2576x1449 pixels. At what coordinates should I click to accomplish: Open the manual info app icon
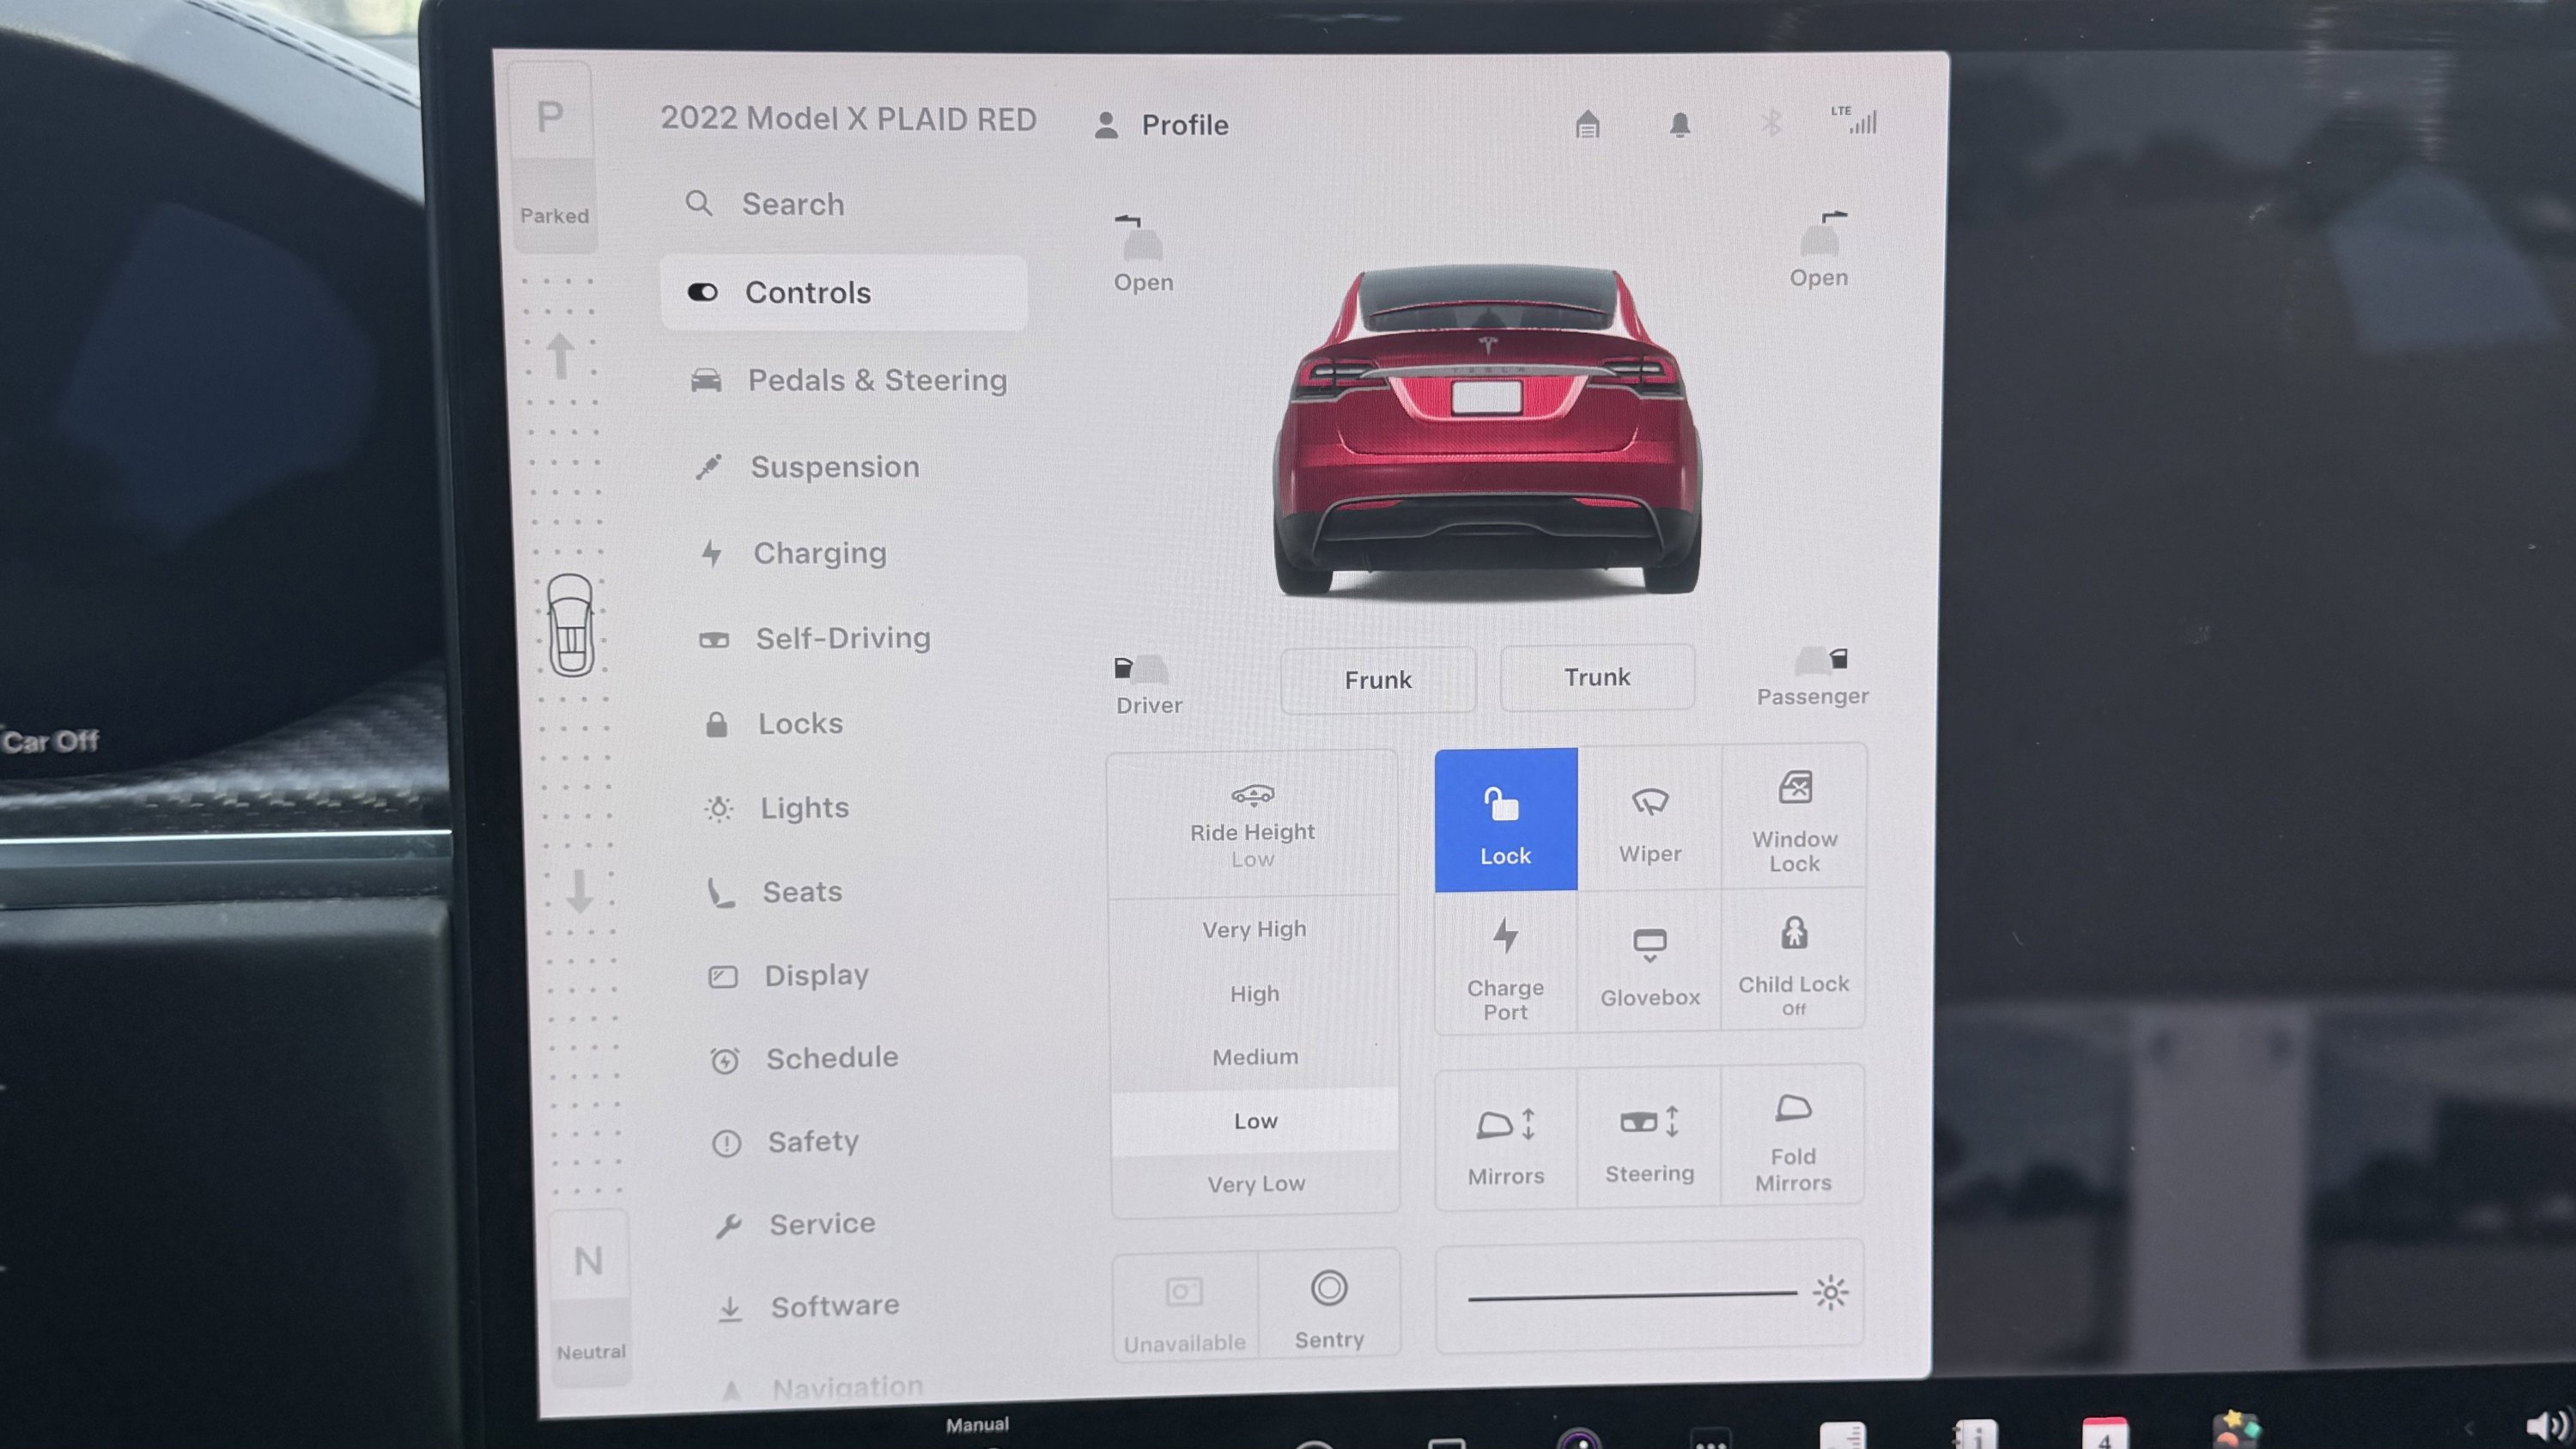[x=1975, y=1435]
